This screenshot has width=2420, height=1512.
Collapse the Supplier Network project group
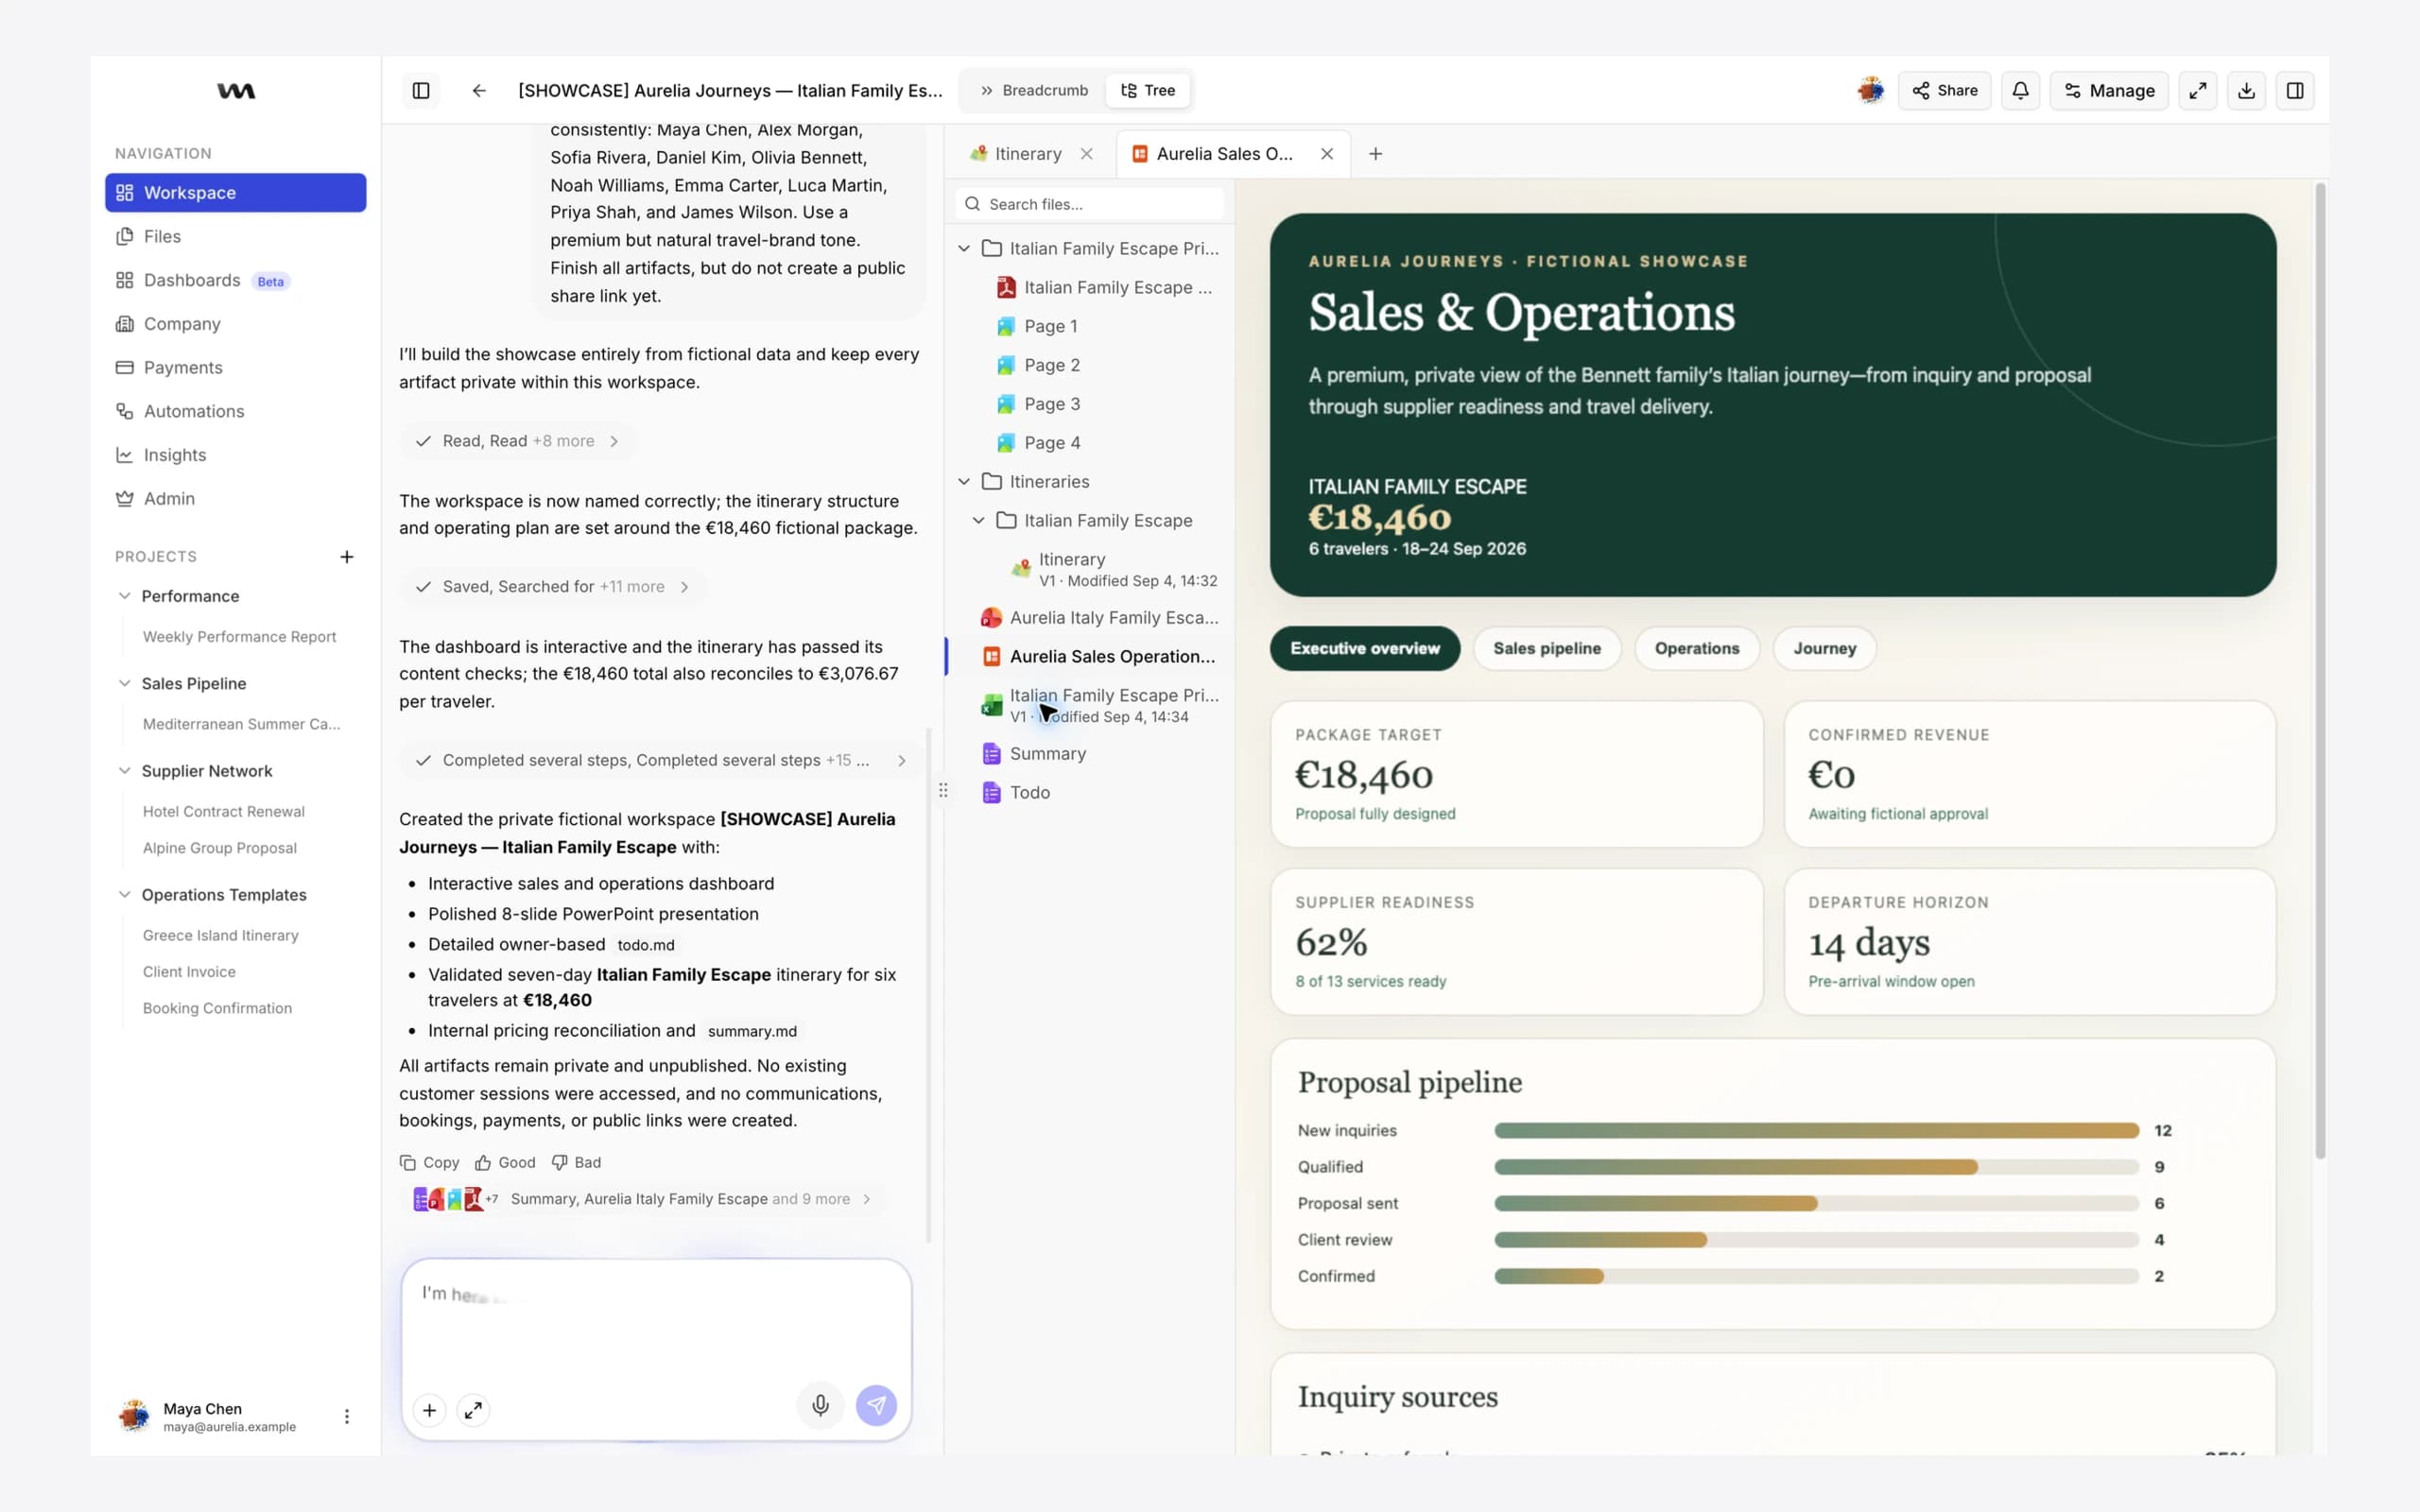coord(124,771)
